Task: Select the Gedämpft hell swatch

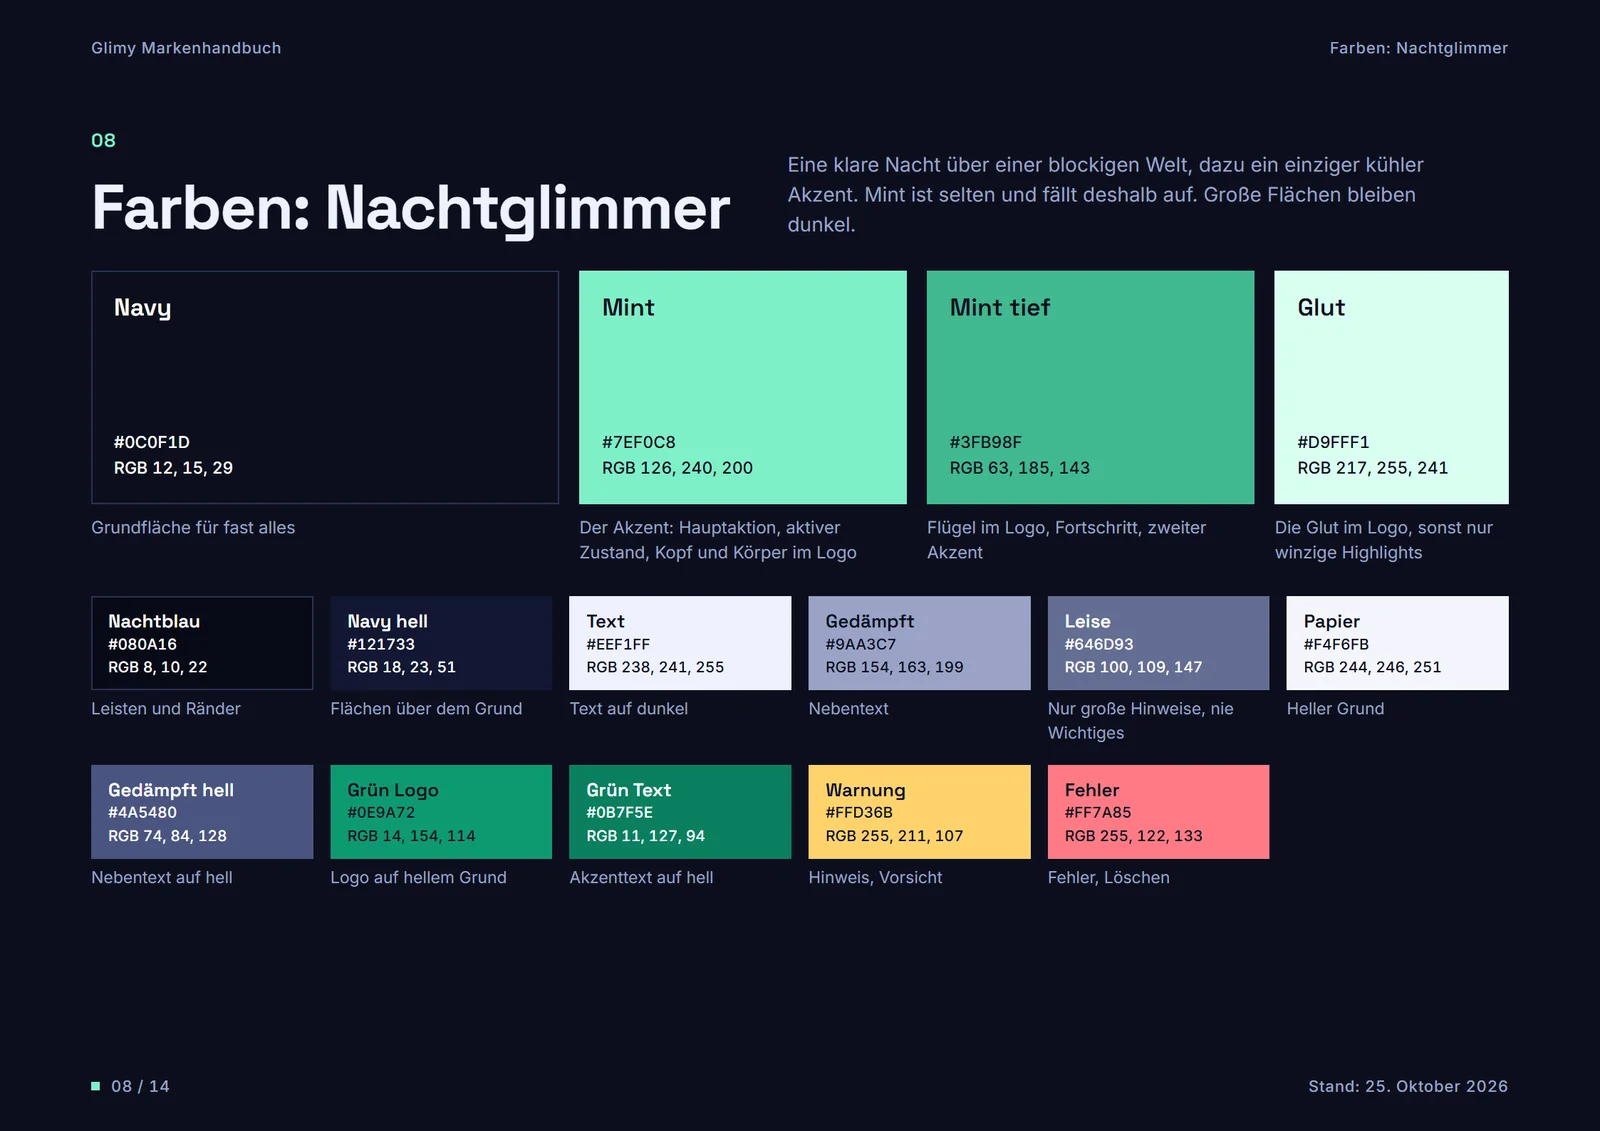Action: point(202,812)
